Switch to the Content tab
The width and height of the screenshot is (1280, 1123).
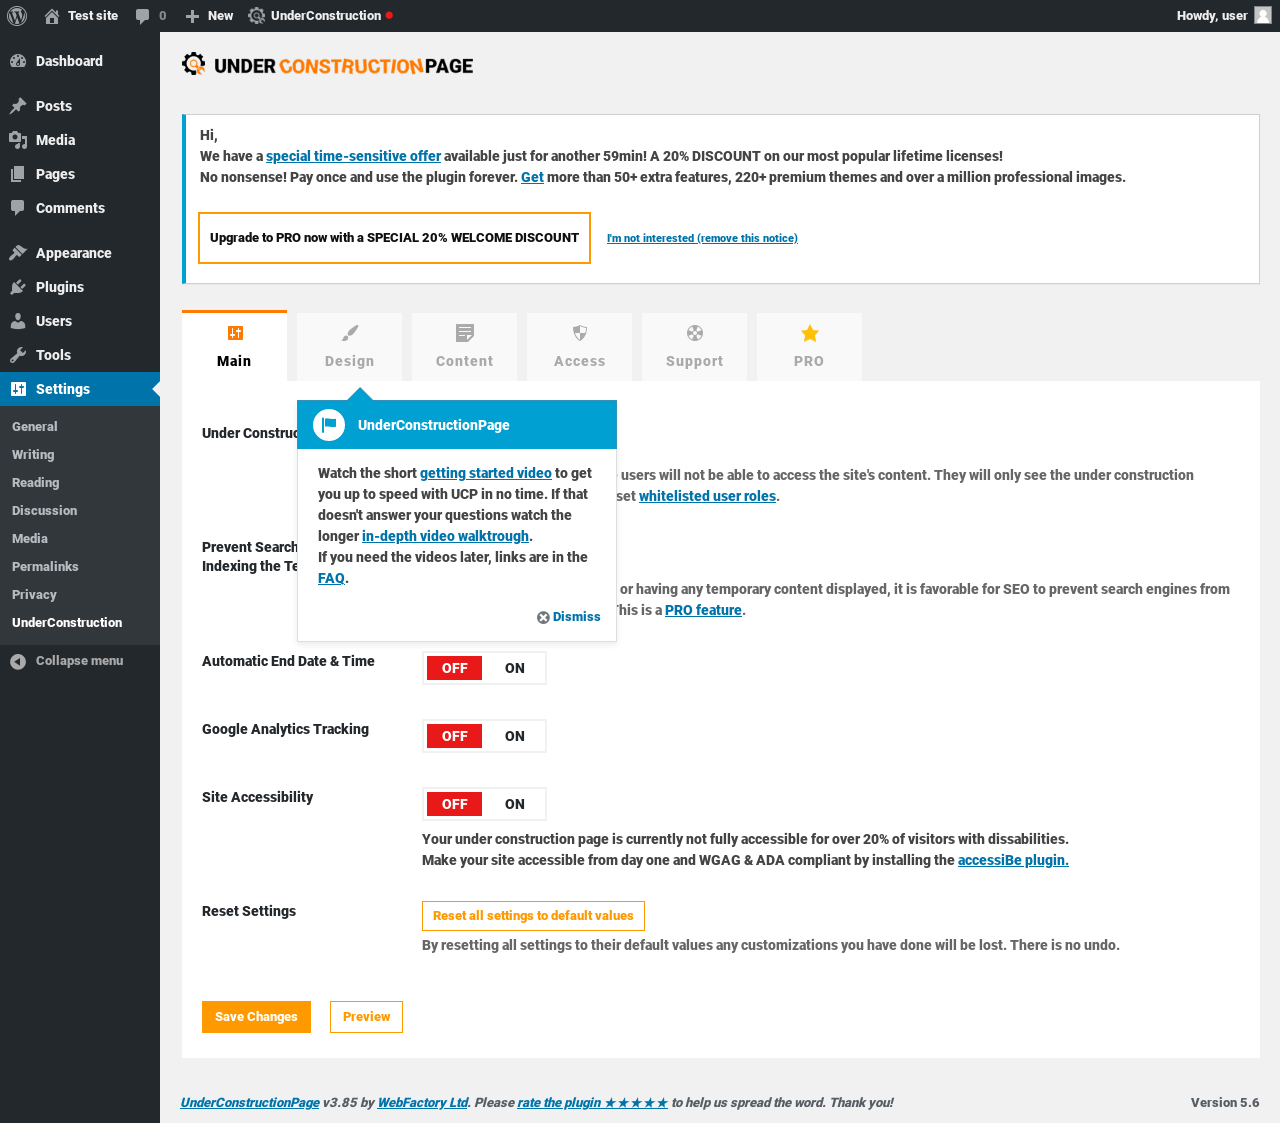pyautogui.click(x=464, y=347)
